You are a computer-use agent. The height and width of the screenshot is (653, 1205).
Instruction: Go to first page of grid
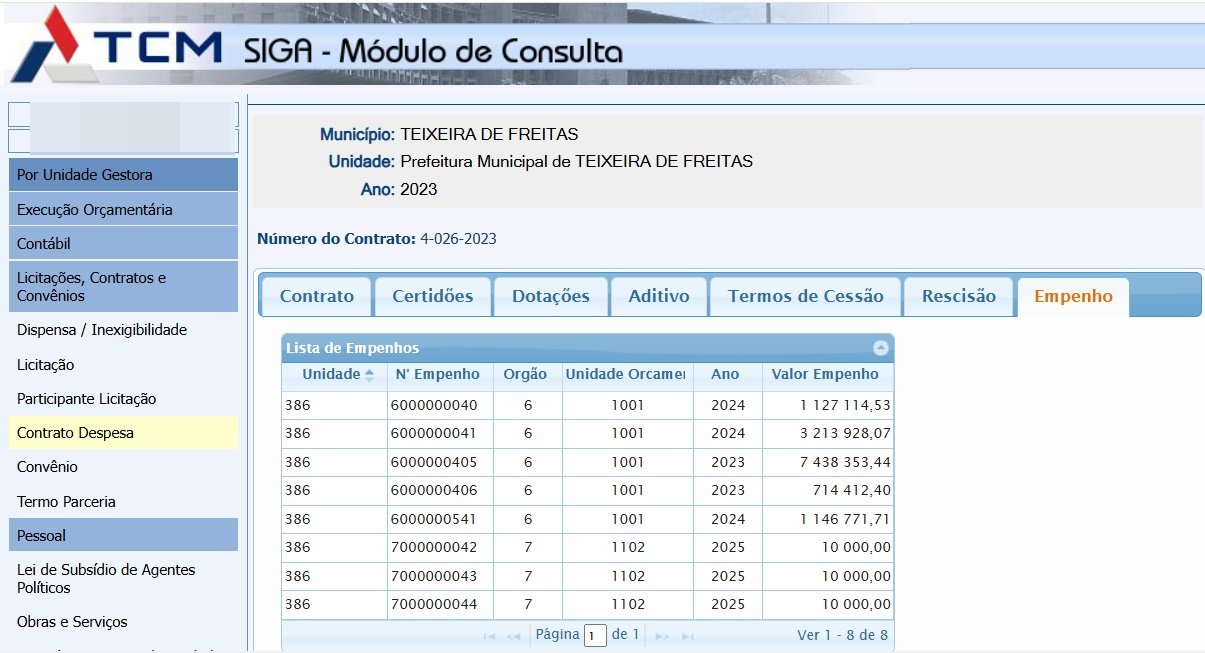pyautogui.click(x=490, y=636)
